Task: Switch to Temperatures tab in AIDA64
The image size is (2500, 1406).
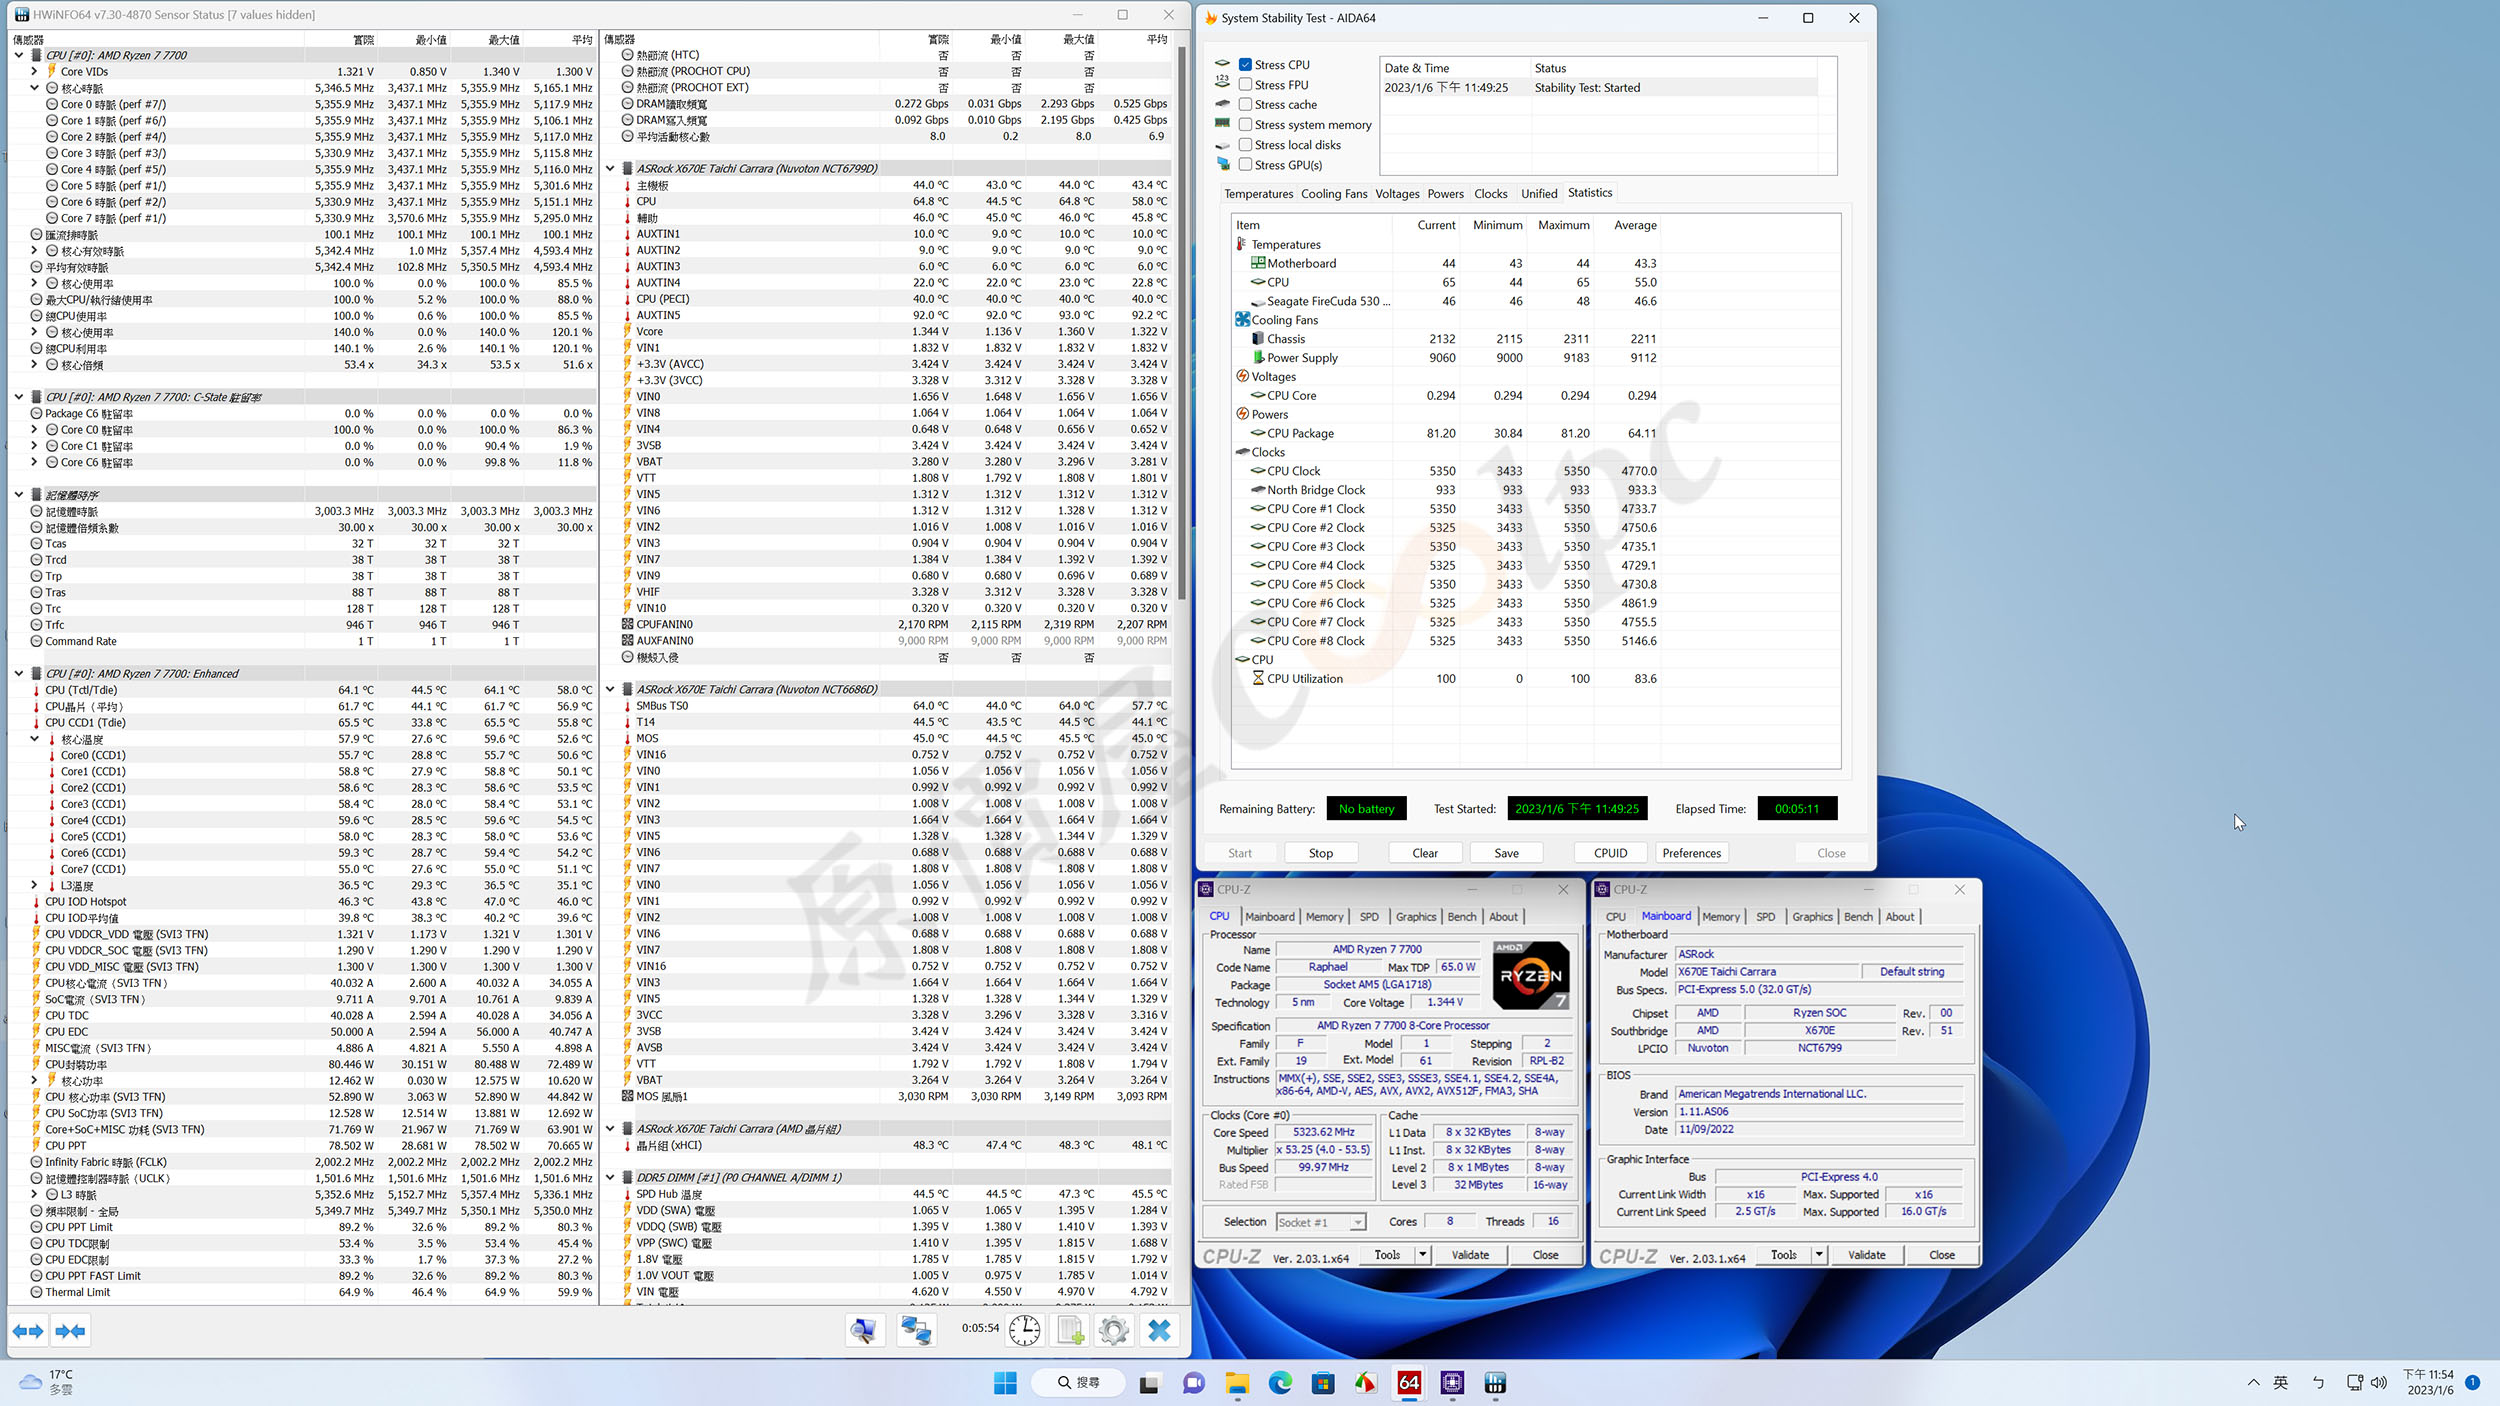Action: click(x=1258, y=194)
